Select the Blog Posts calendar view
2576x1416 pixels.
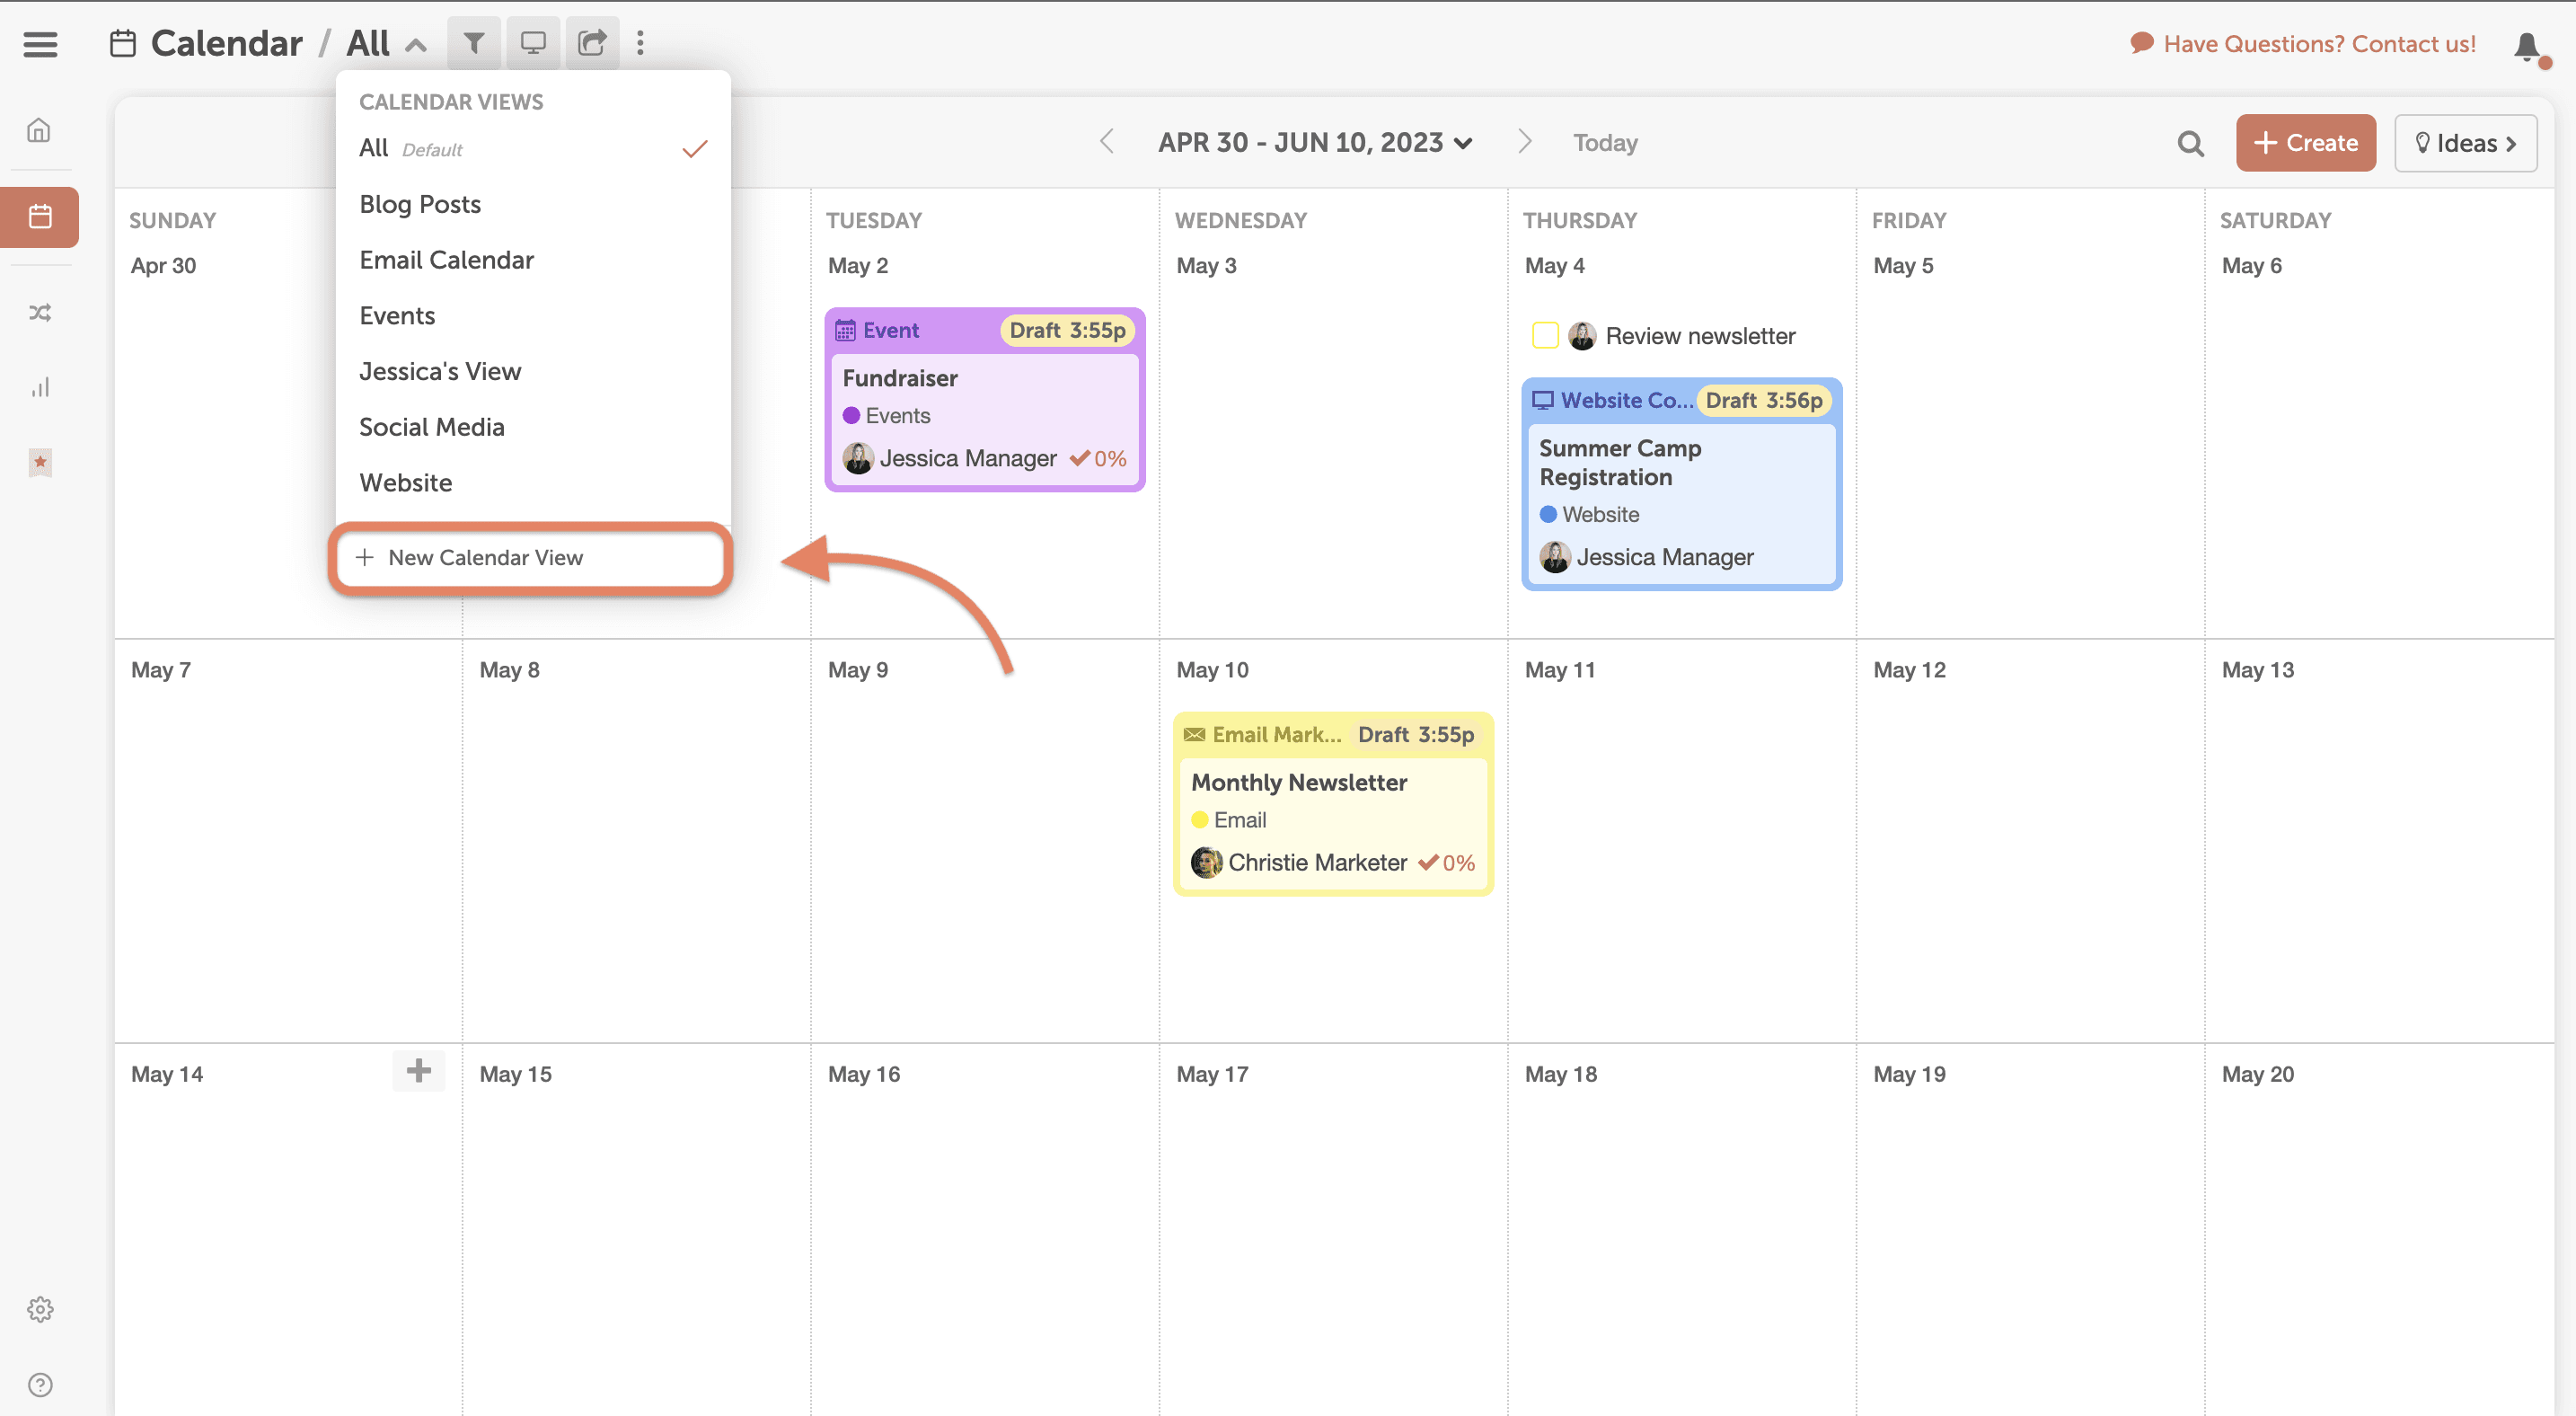tap(420, 204)
